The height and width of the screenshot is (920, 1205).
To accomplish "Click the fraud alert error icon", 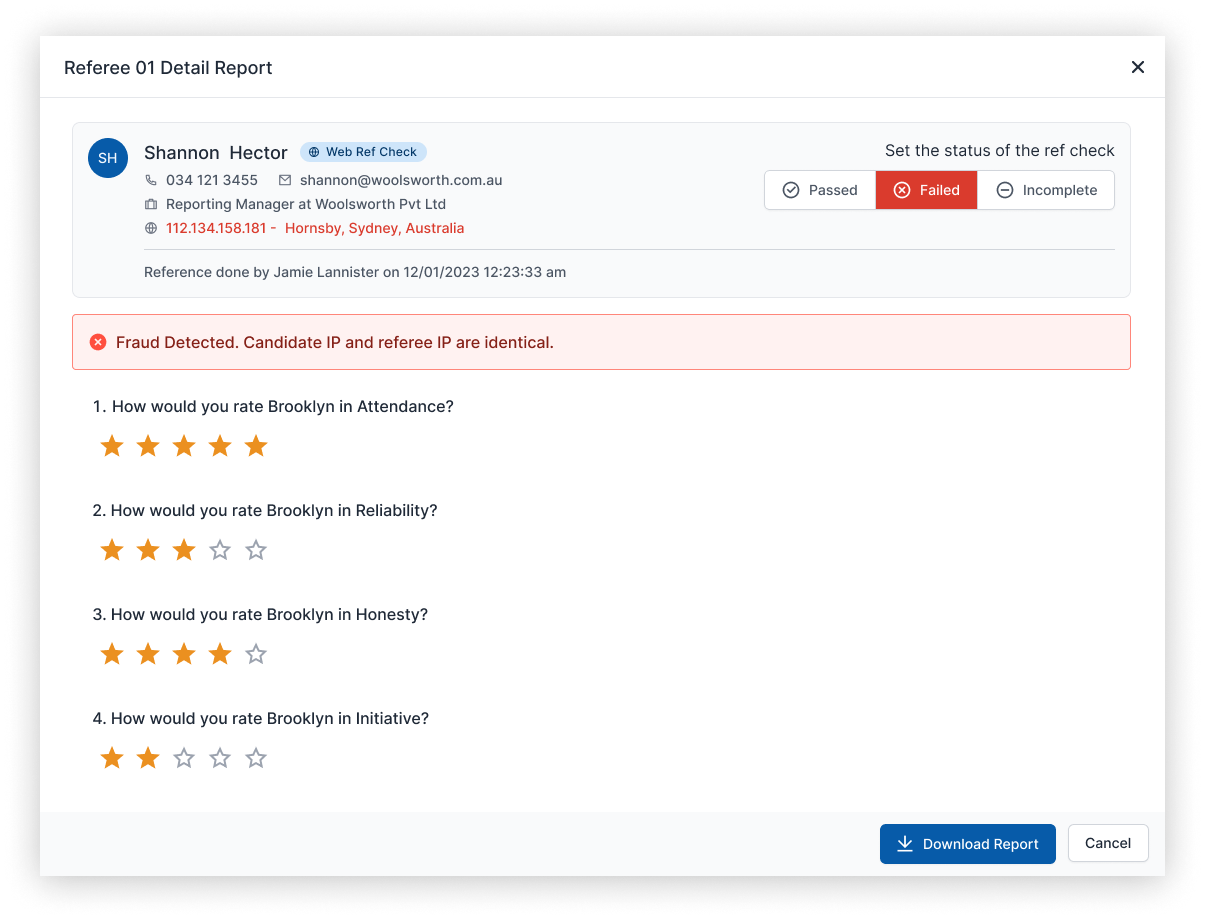I will pos(98,341).
